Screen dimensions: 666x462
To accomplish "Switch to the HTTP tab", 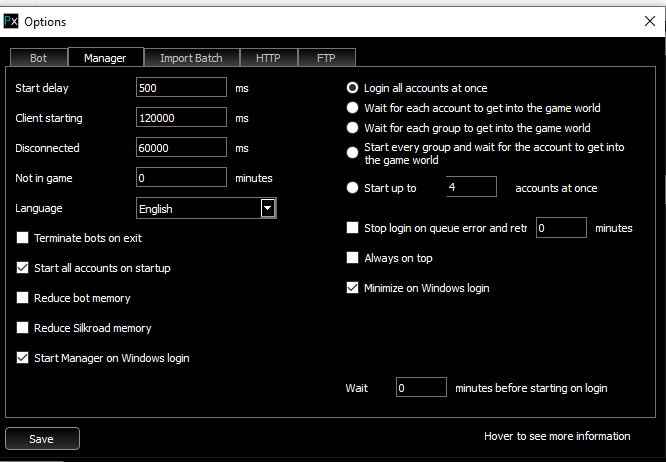I will pos(268,58).
